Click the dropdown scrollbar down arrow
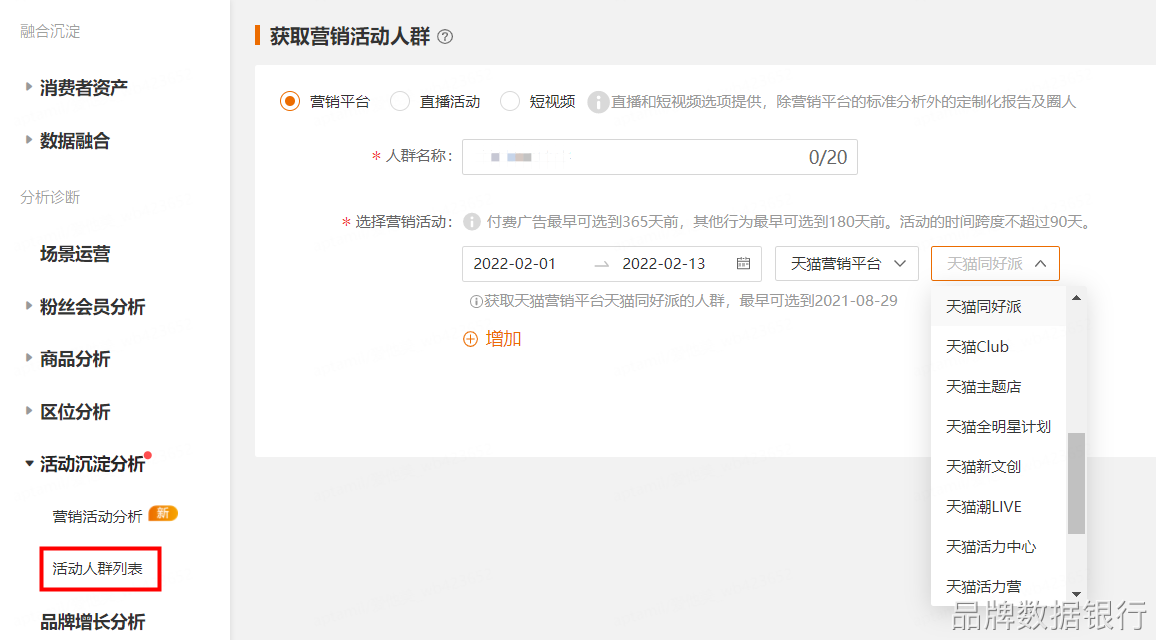 click(1076, 594)
